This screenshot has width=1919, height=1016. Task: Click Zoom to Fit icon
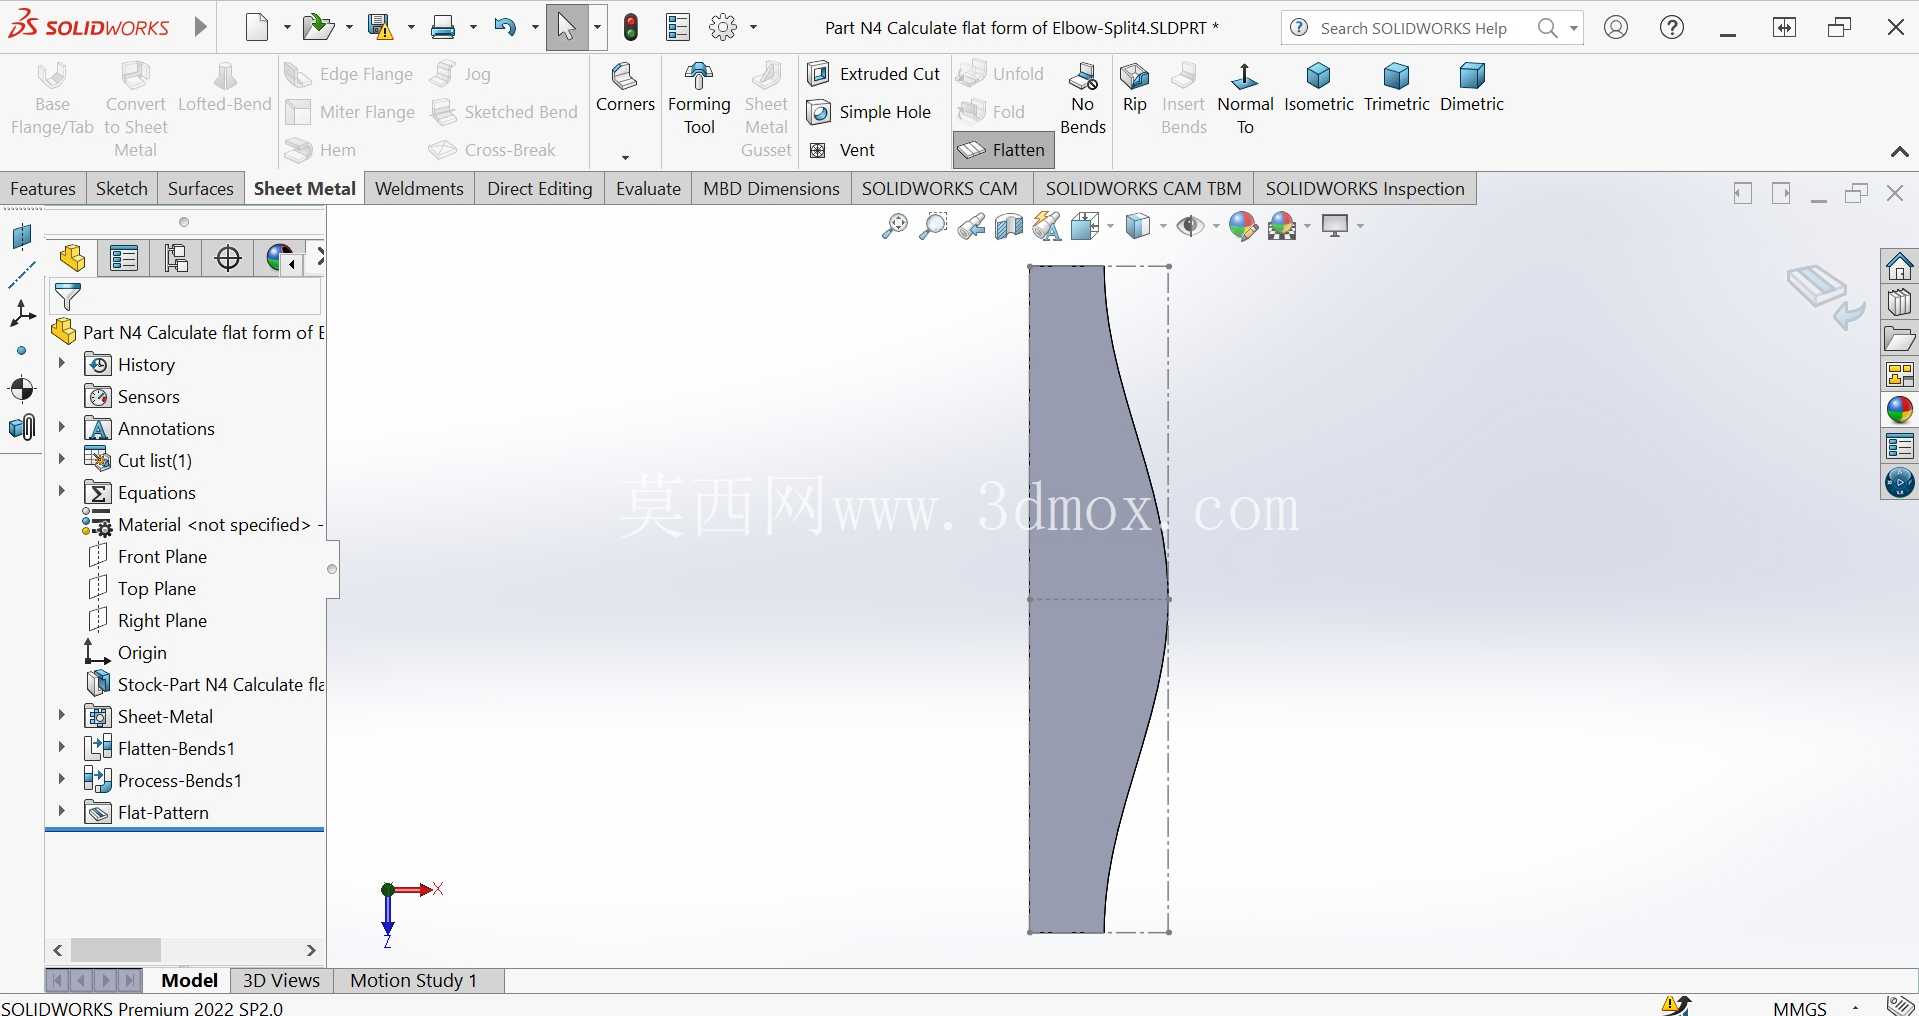[894, 227]
